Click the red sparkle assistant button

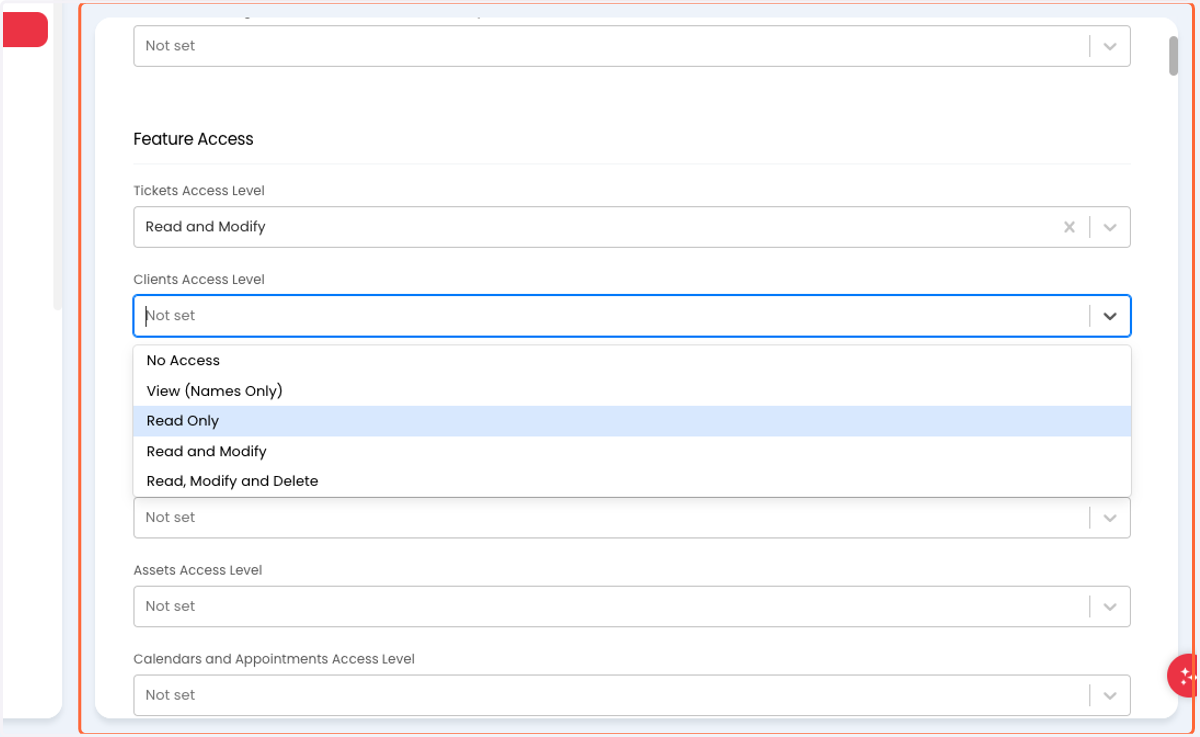click(1185, 675)
